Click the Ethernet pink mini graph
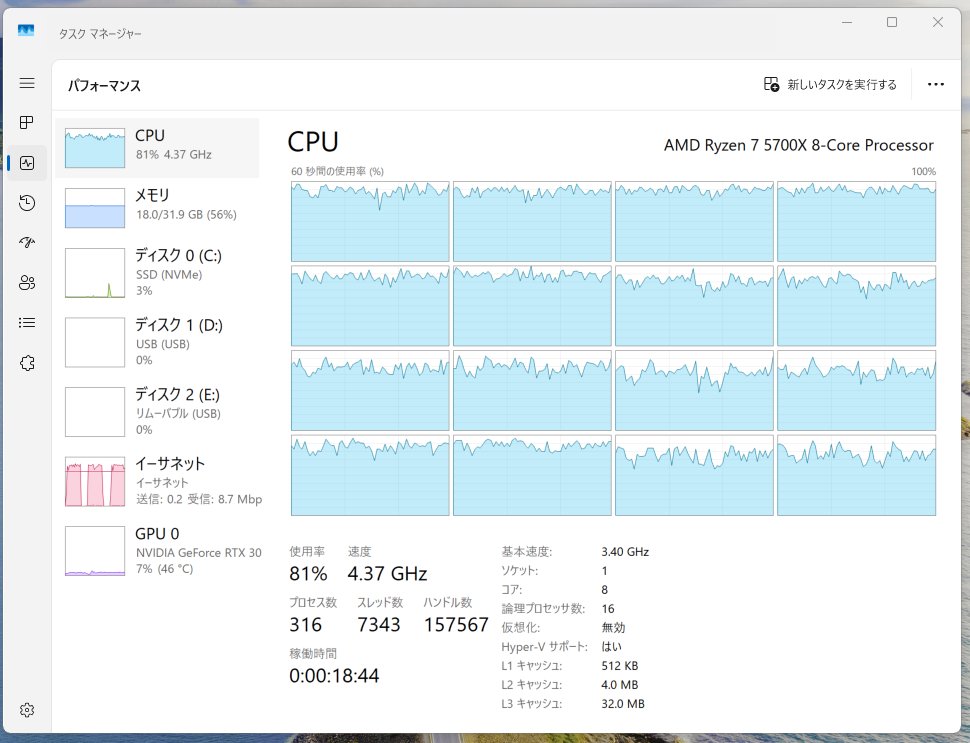This screenshot has height=743, width=970. pyautogui.click(x=95, y=481)
